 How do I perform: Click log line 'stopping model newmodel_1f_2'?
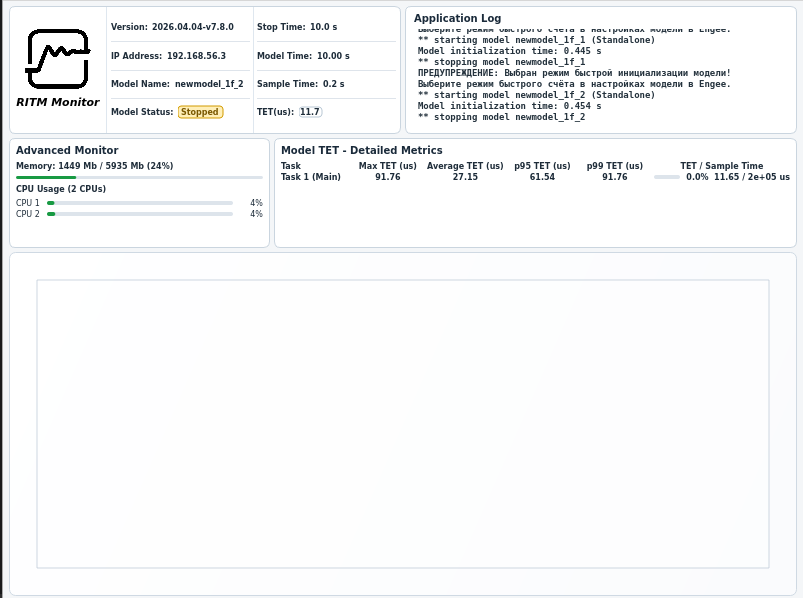501,117
